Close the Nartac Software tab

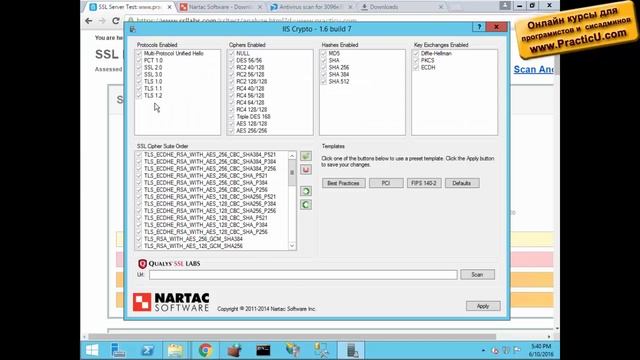click(x=259, y=7)
